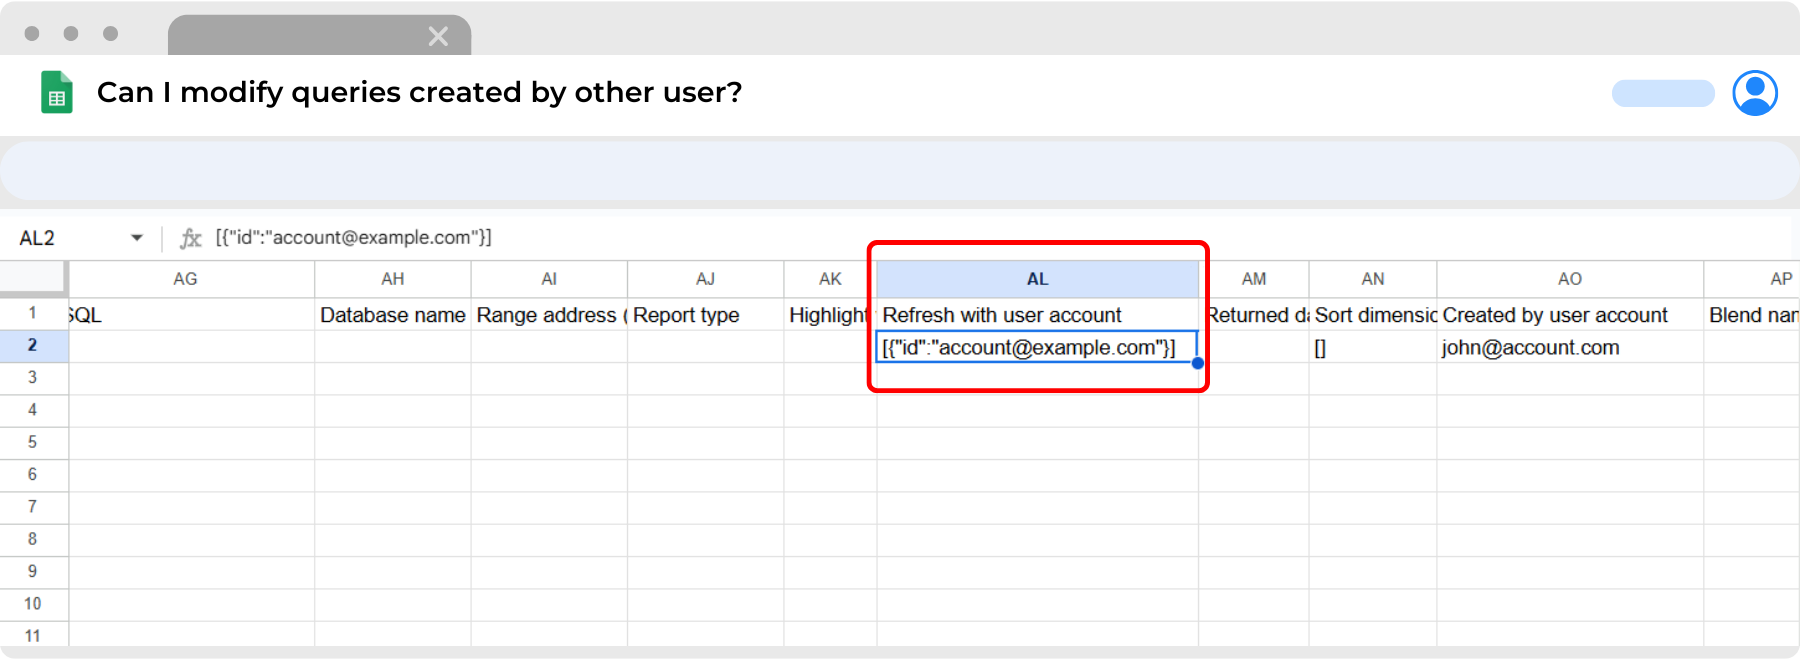Screen dimensions: 1800x660
Task: Select column AN header
Action: pyautogui.click(x=1373, y=279)
